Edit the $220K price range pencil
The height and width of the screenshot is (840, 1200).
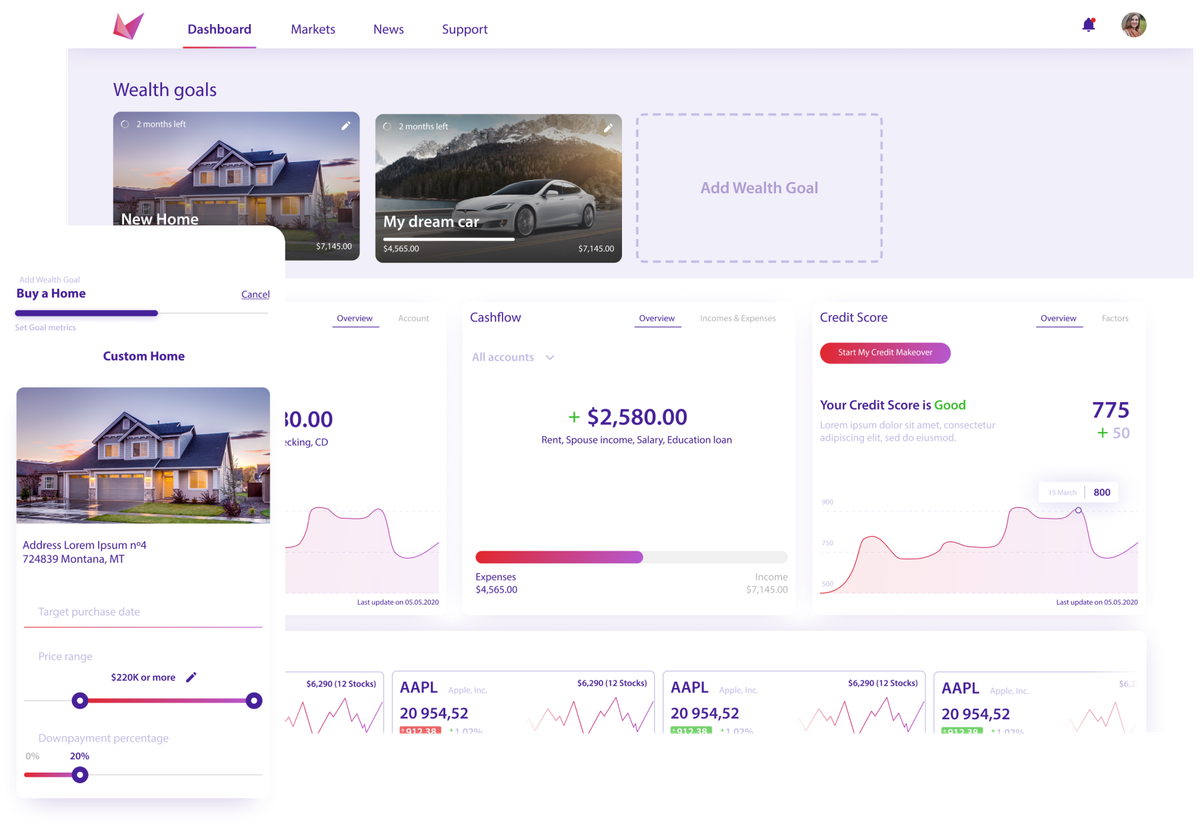click(x=191, y=677)
